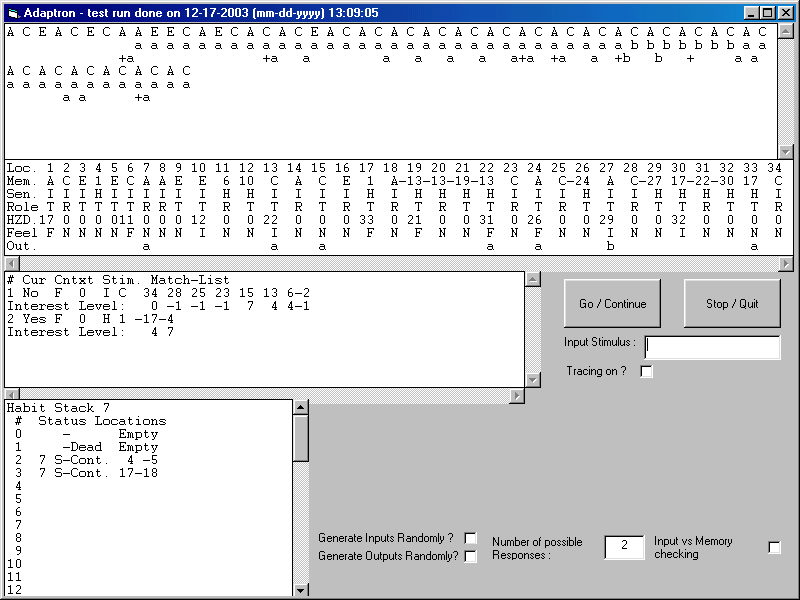800x600 pixels.
Task: Enable Input vs Memory checking checkbox
Action: 774,547
